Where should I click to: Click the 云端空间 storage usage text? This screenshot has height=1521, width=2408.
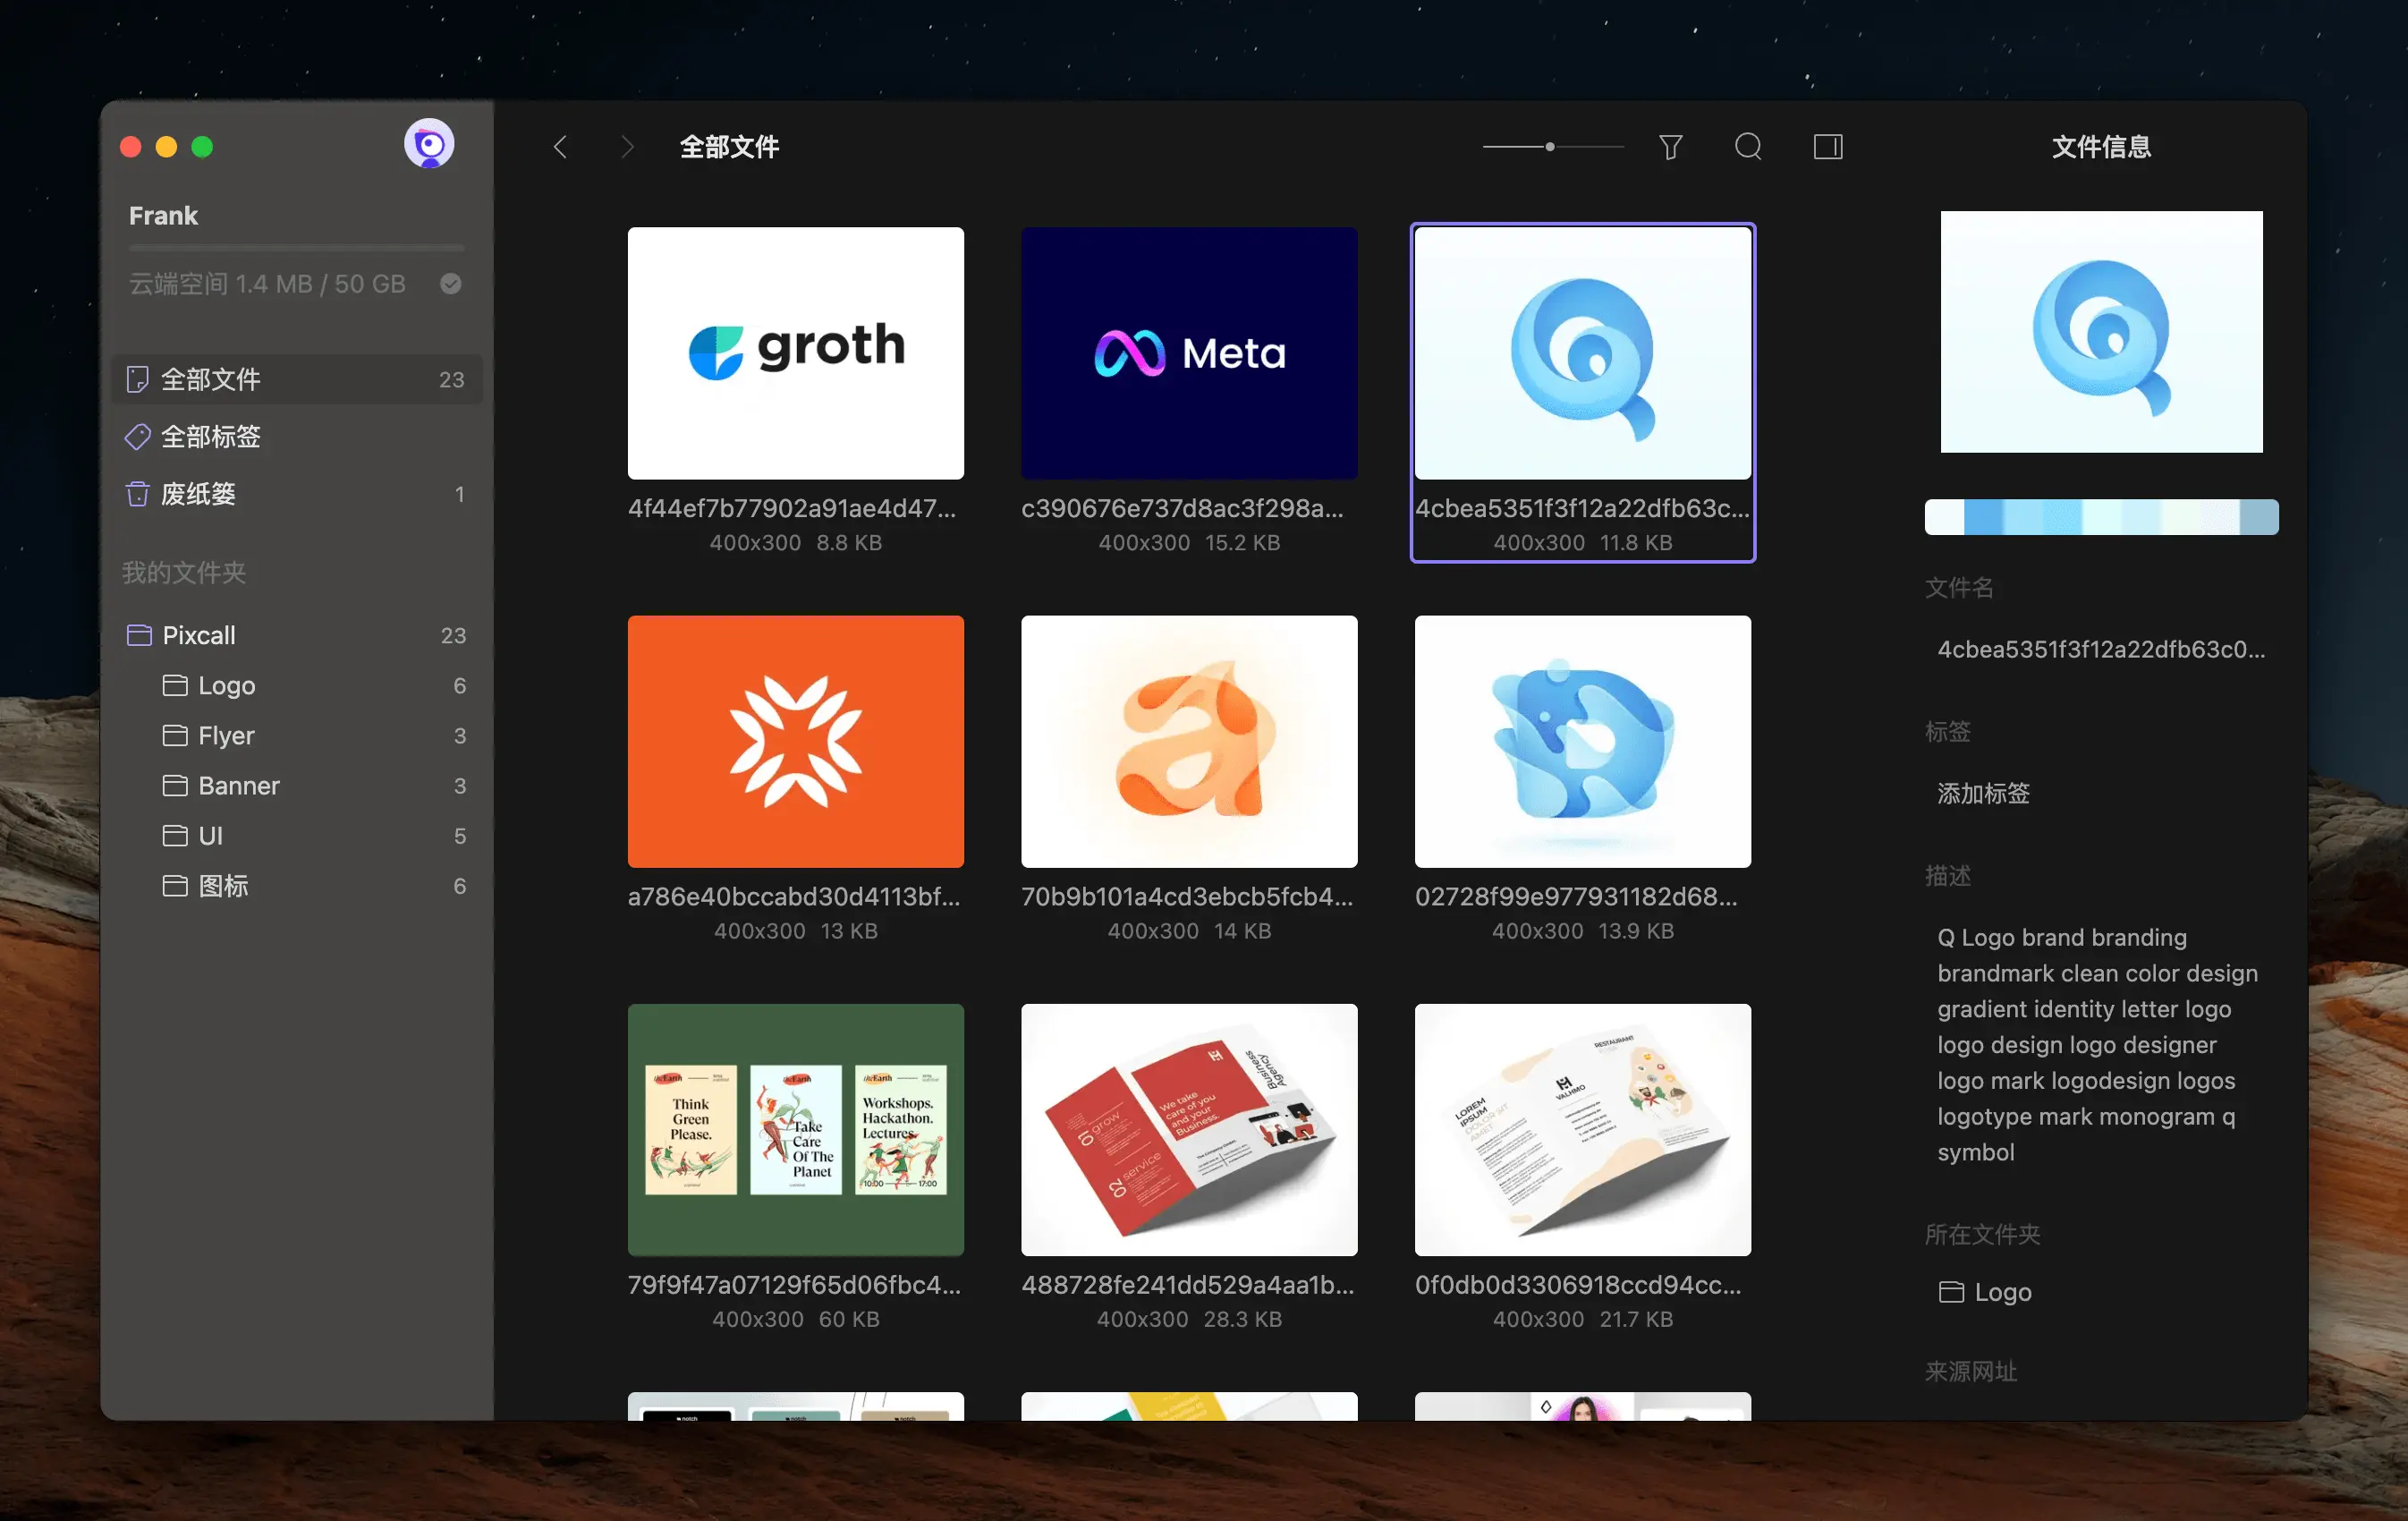point(267,284)
